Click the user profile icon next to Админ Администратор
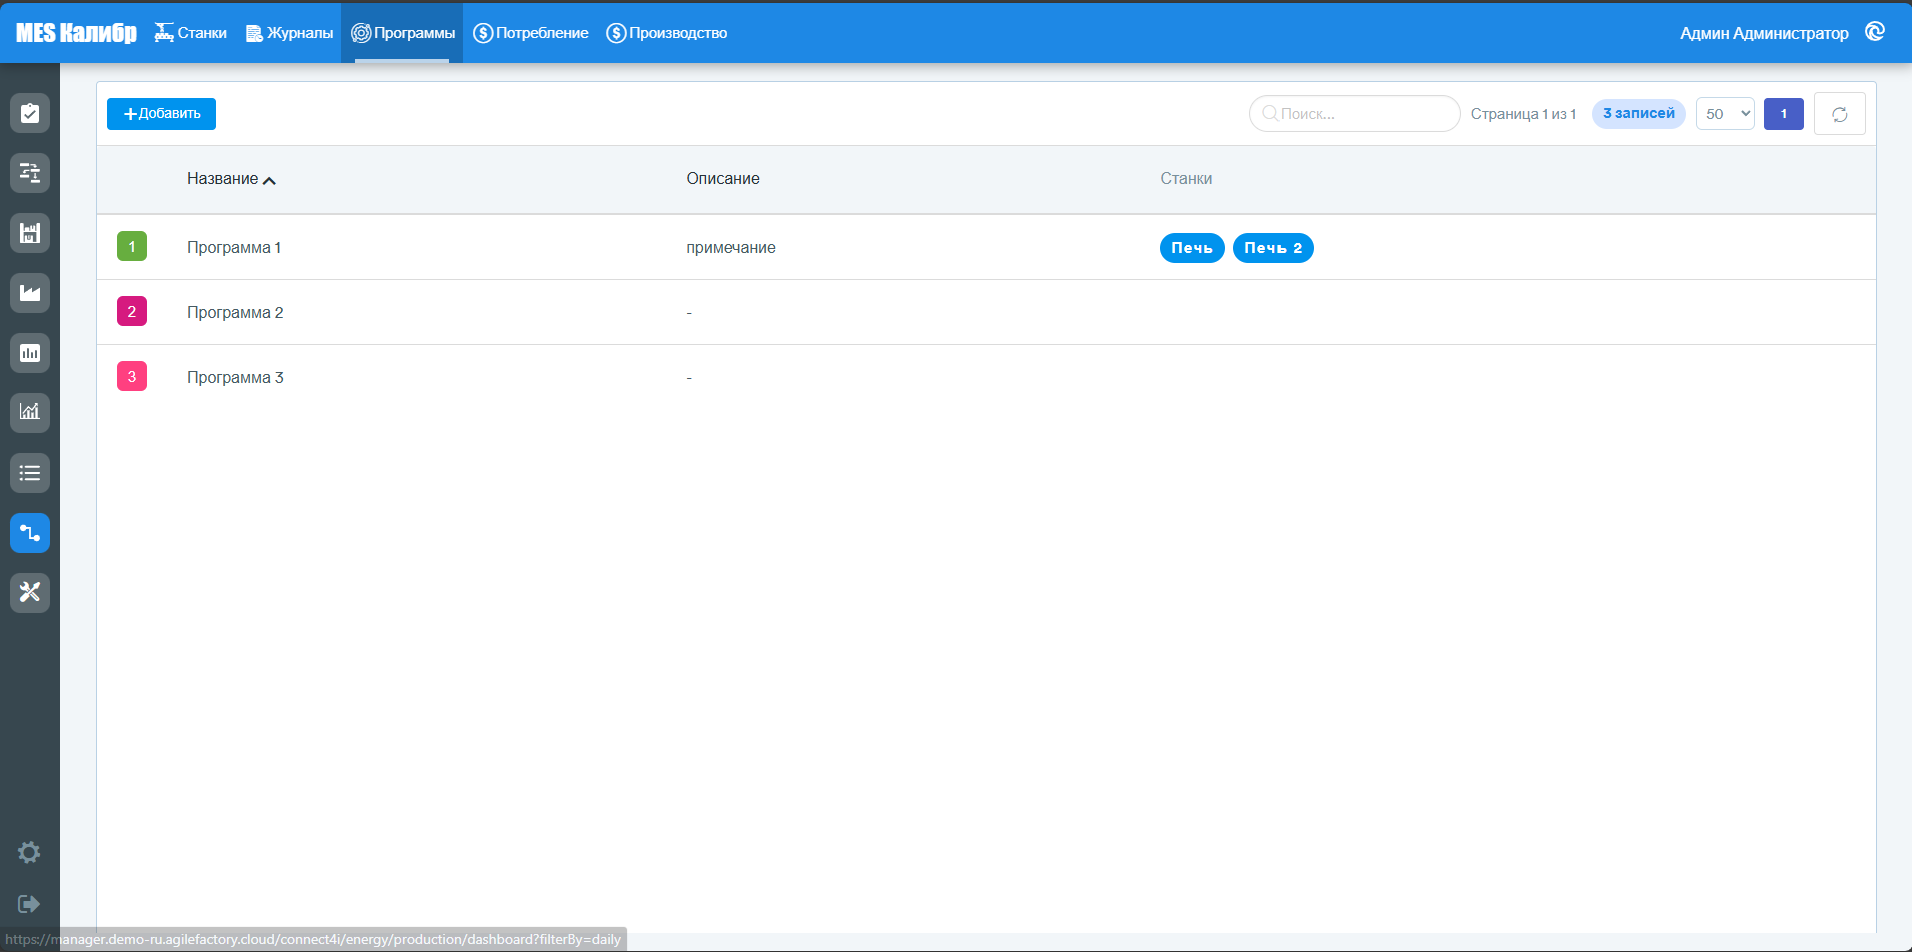Image resolution: width=1912 pixels, height=952 pixels. 1875,32
